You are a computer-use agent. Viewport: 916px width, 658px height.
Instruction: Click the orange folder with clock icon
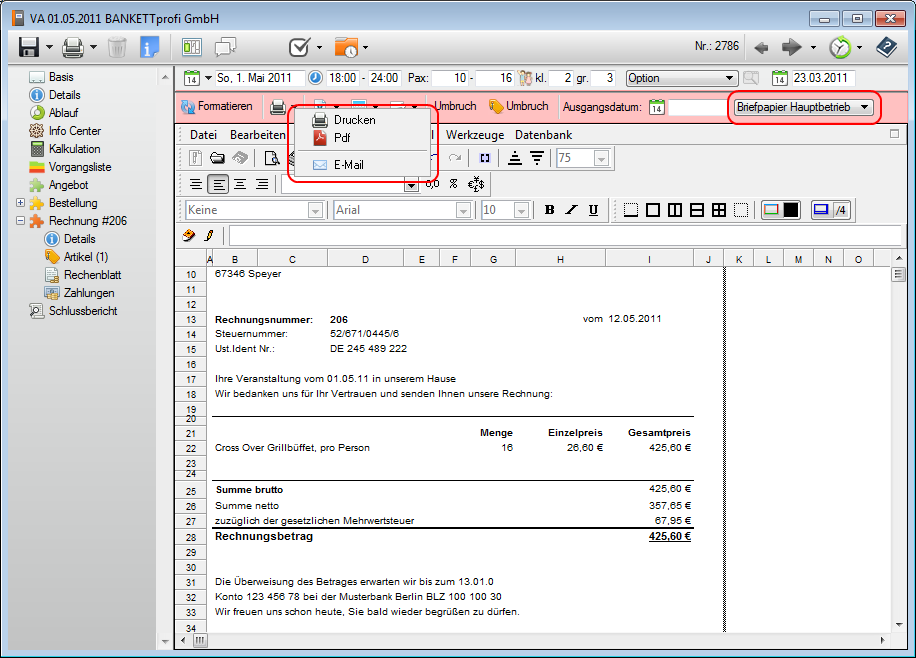coord(346,47)
